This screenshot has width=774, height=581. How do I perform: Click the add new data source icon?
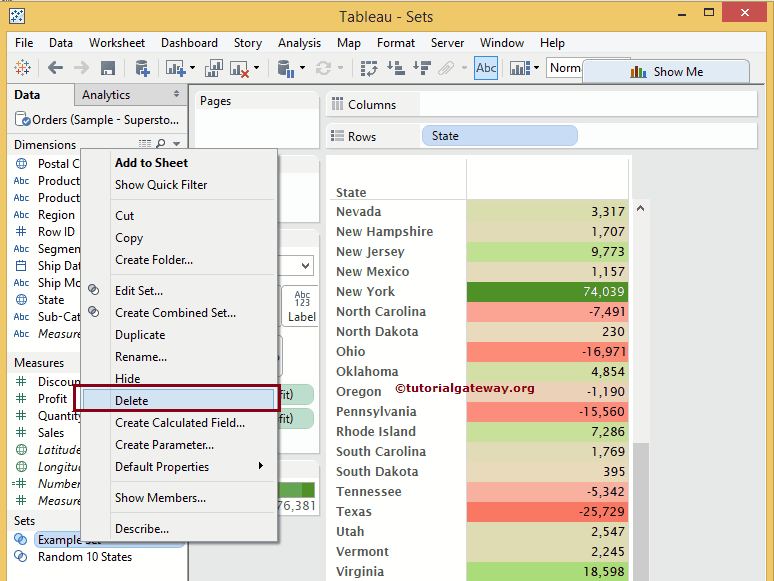click(142, 68)
